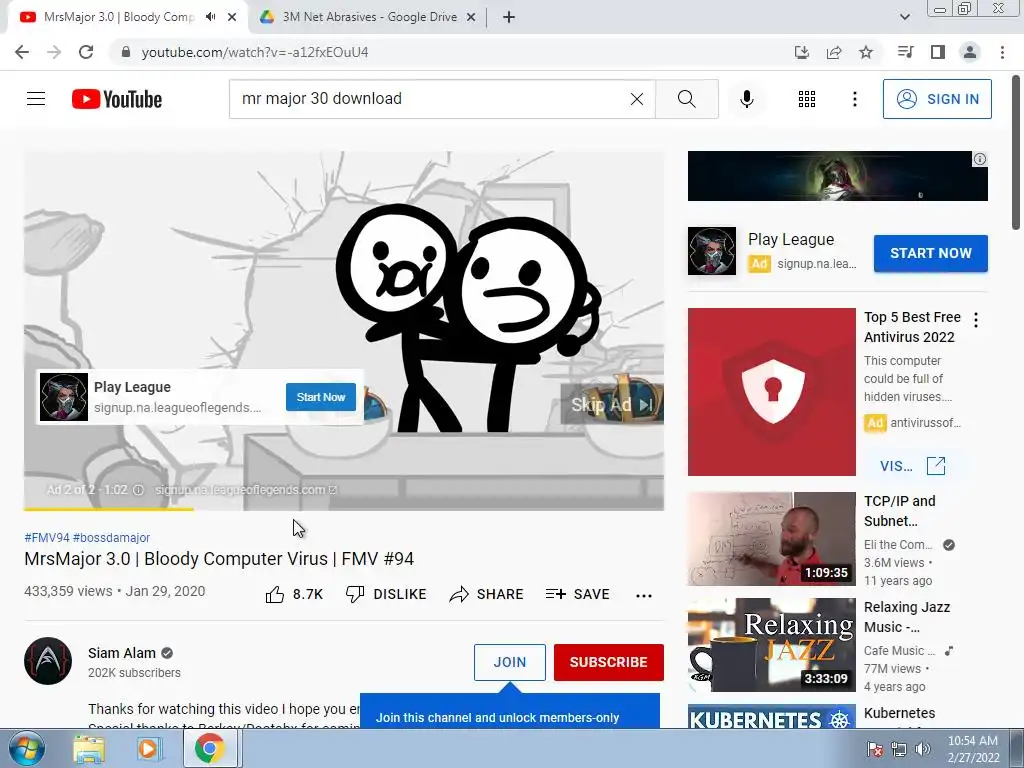This screenshot has height=768, width=1024.
Task: Open the ad info icon beside the ad timer
Action: (138, 490)
